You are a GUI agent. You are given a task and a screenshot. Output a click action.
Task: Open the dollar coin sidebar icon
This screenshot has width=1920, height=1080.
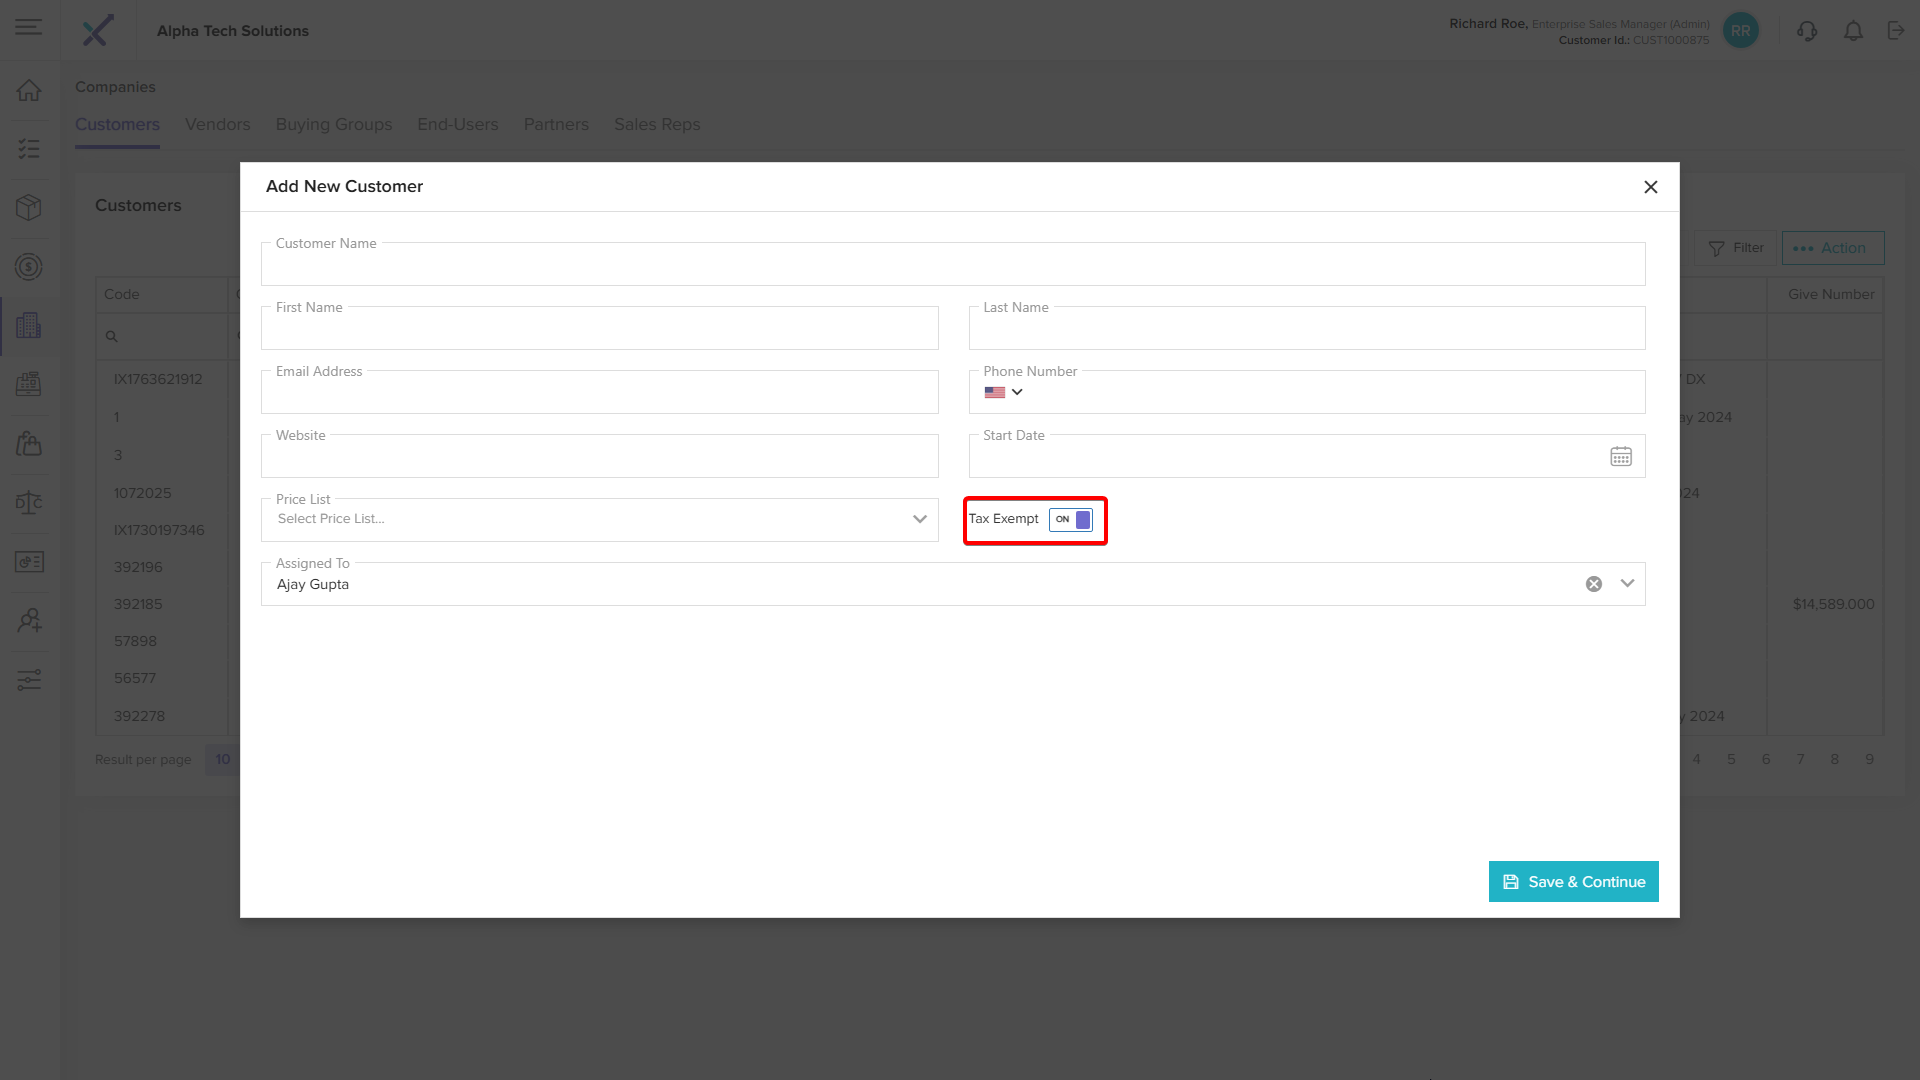click(29, 267)
